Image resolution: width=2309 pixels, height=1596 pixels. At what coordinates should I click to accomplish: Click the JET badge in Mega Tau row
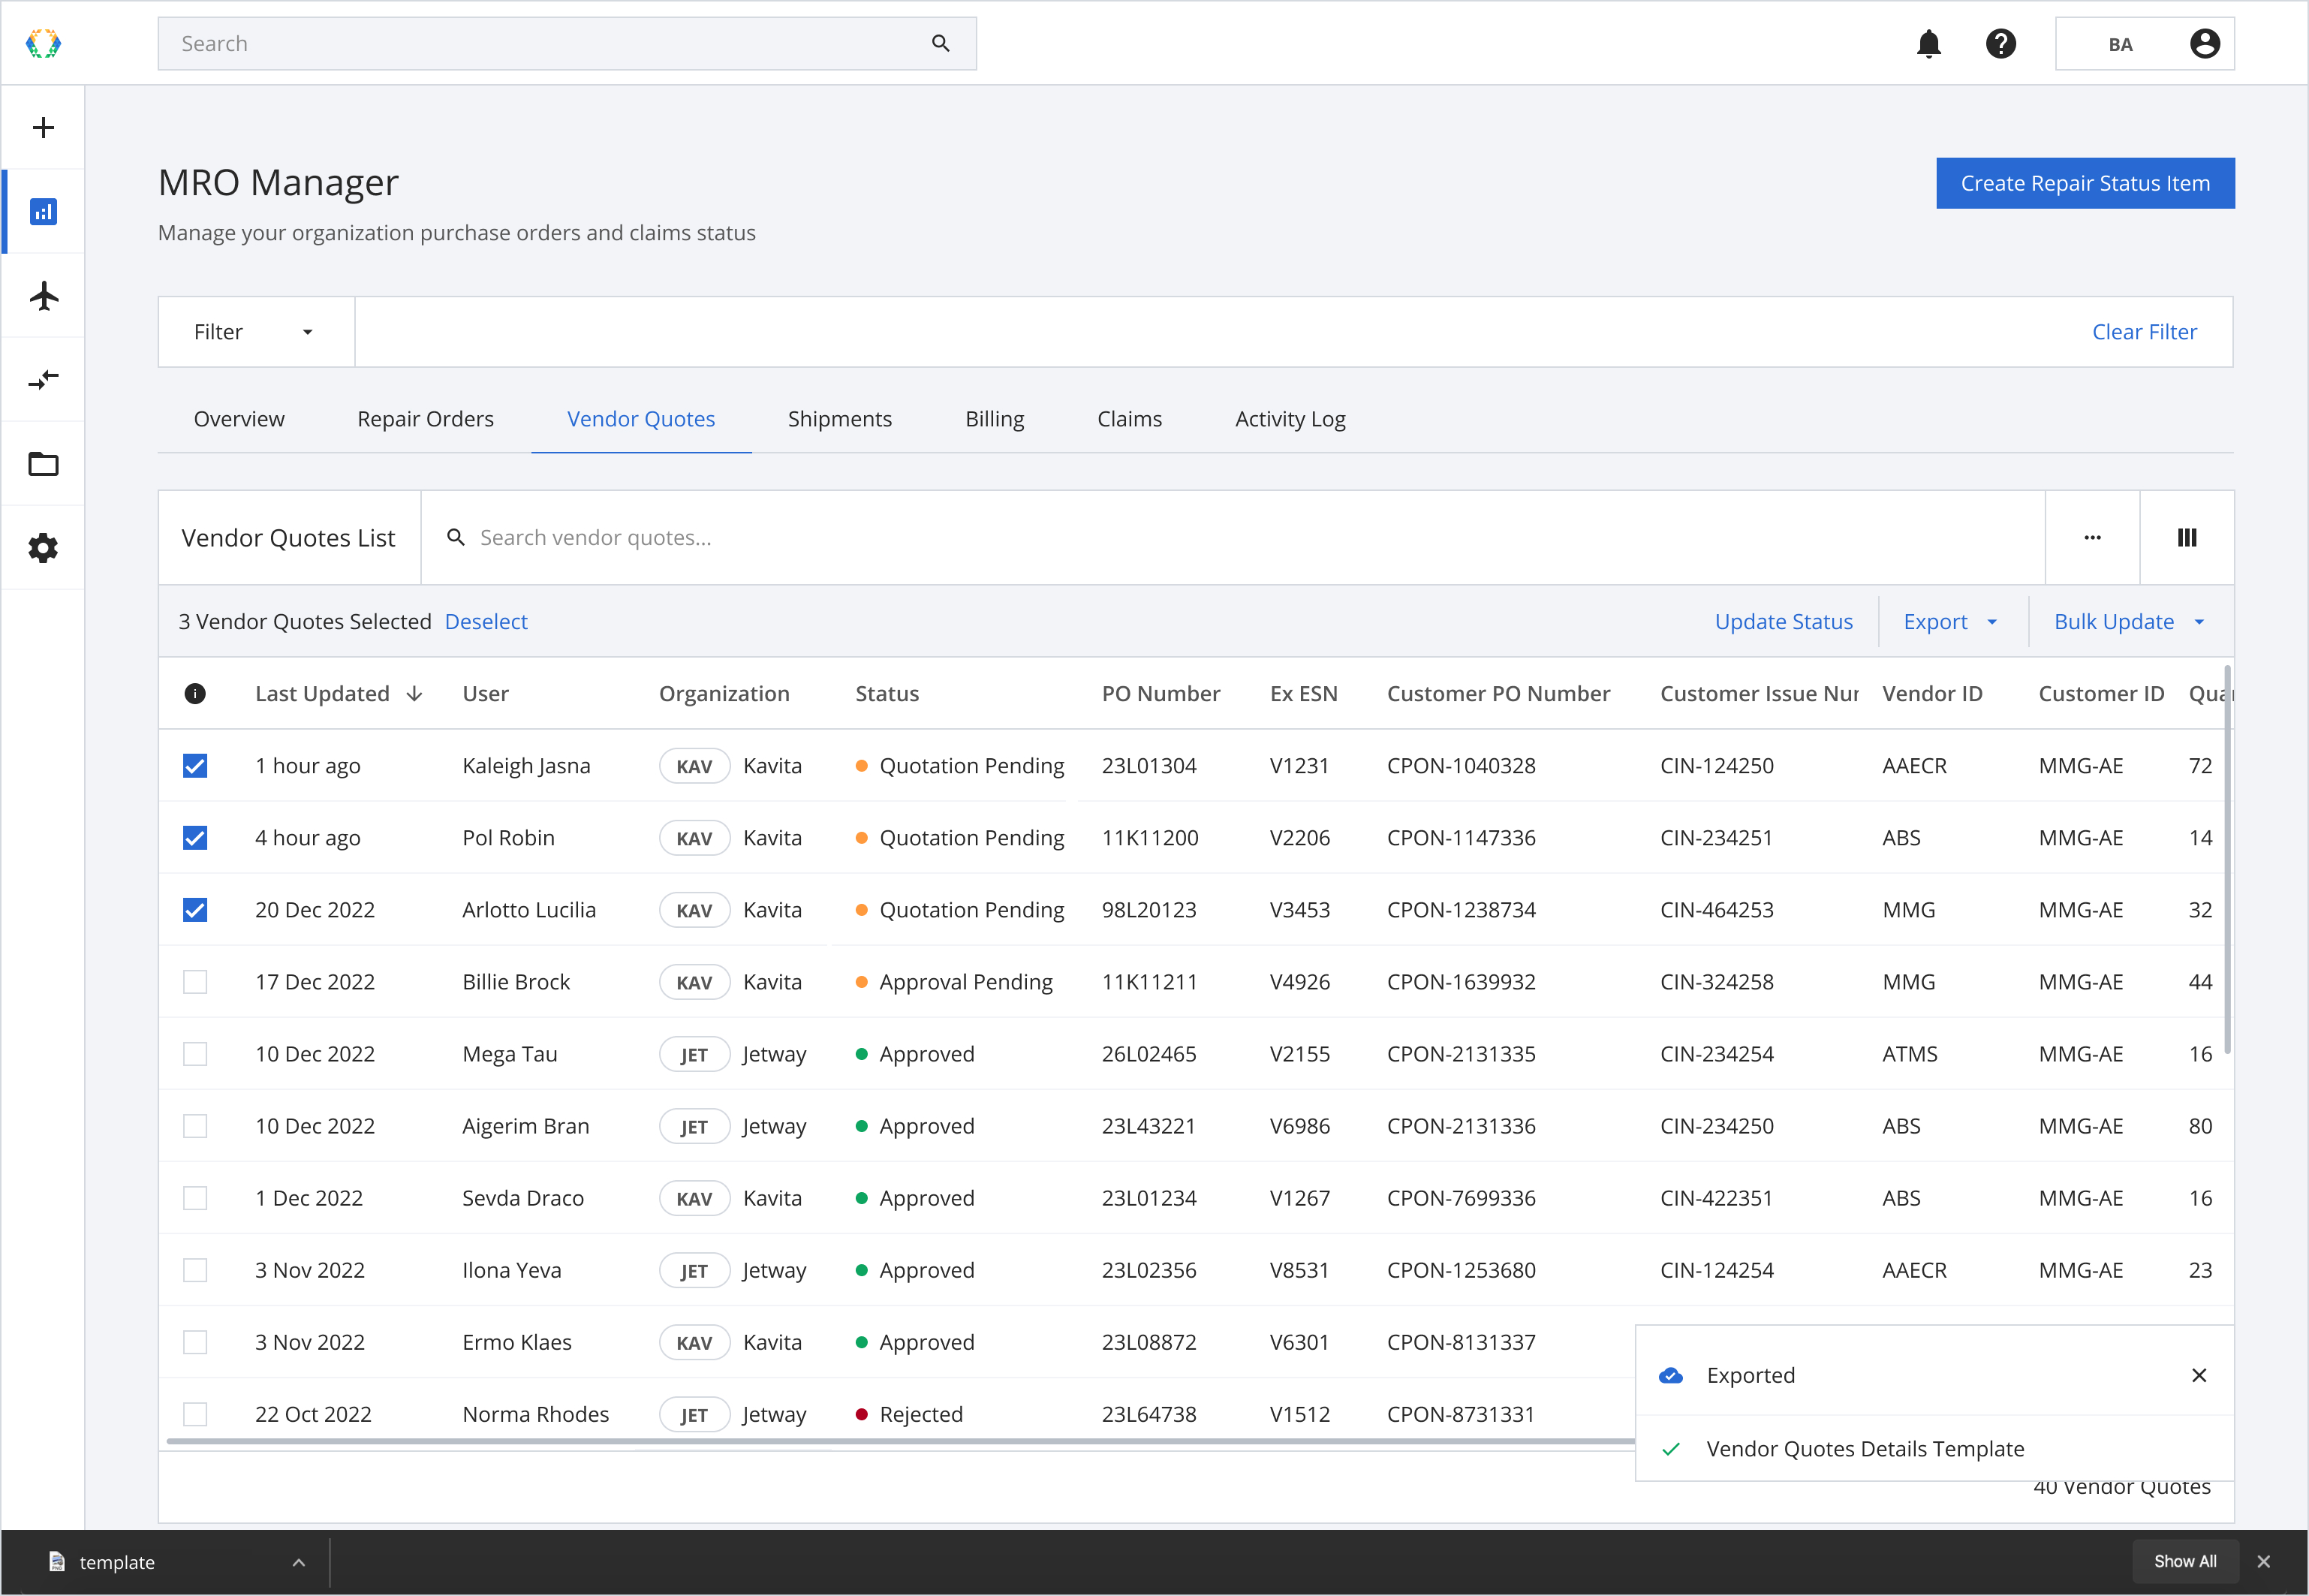tap(694, 1054)
